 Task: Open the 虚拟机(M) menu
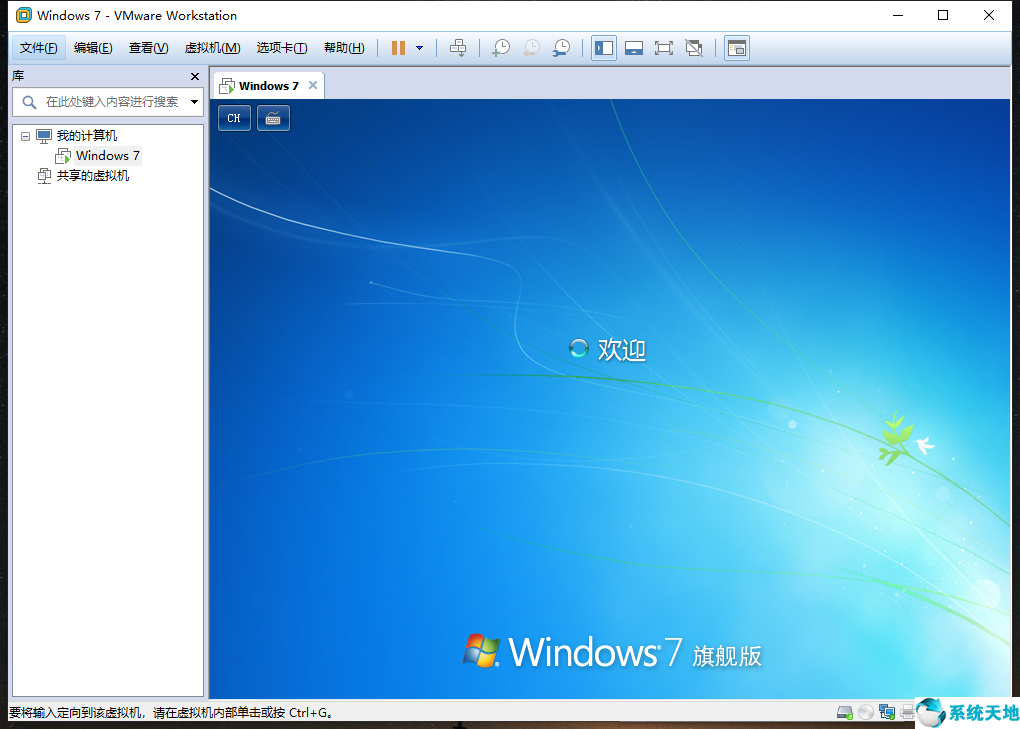211,47
